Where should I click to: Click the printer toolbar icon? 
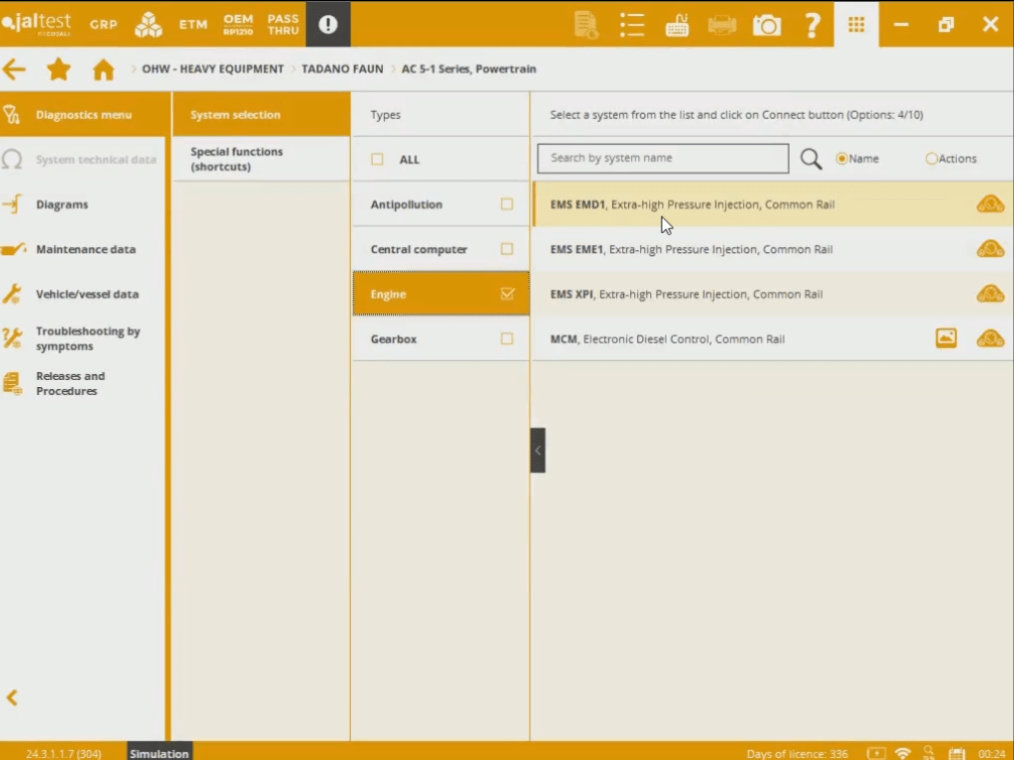(722, 26)
